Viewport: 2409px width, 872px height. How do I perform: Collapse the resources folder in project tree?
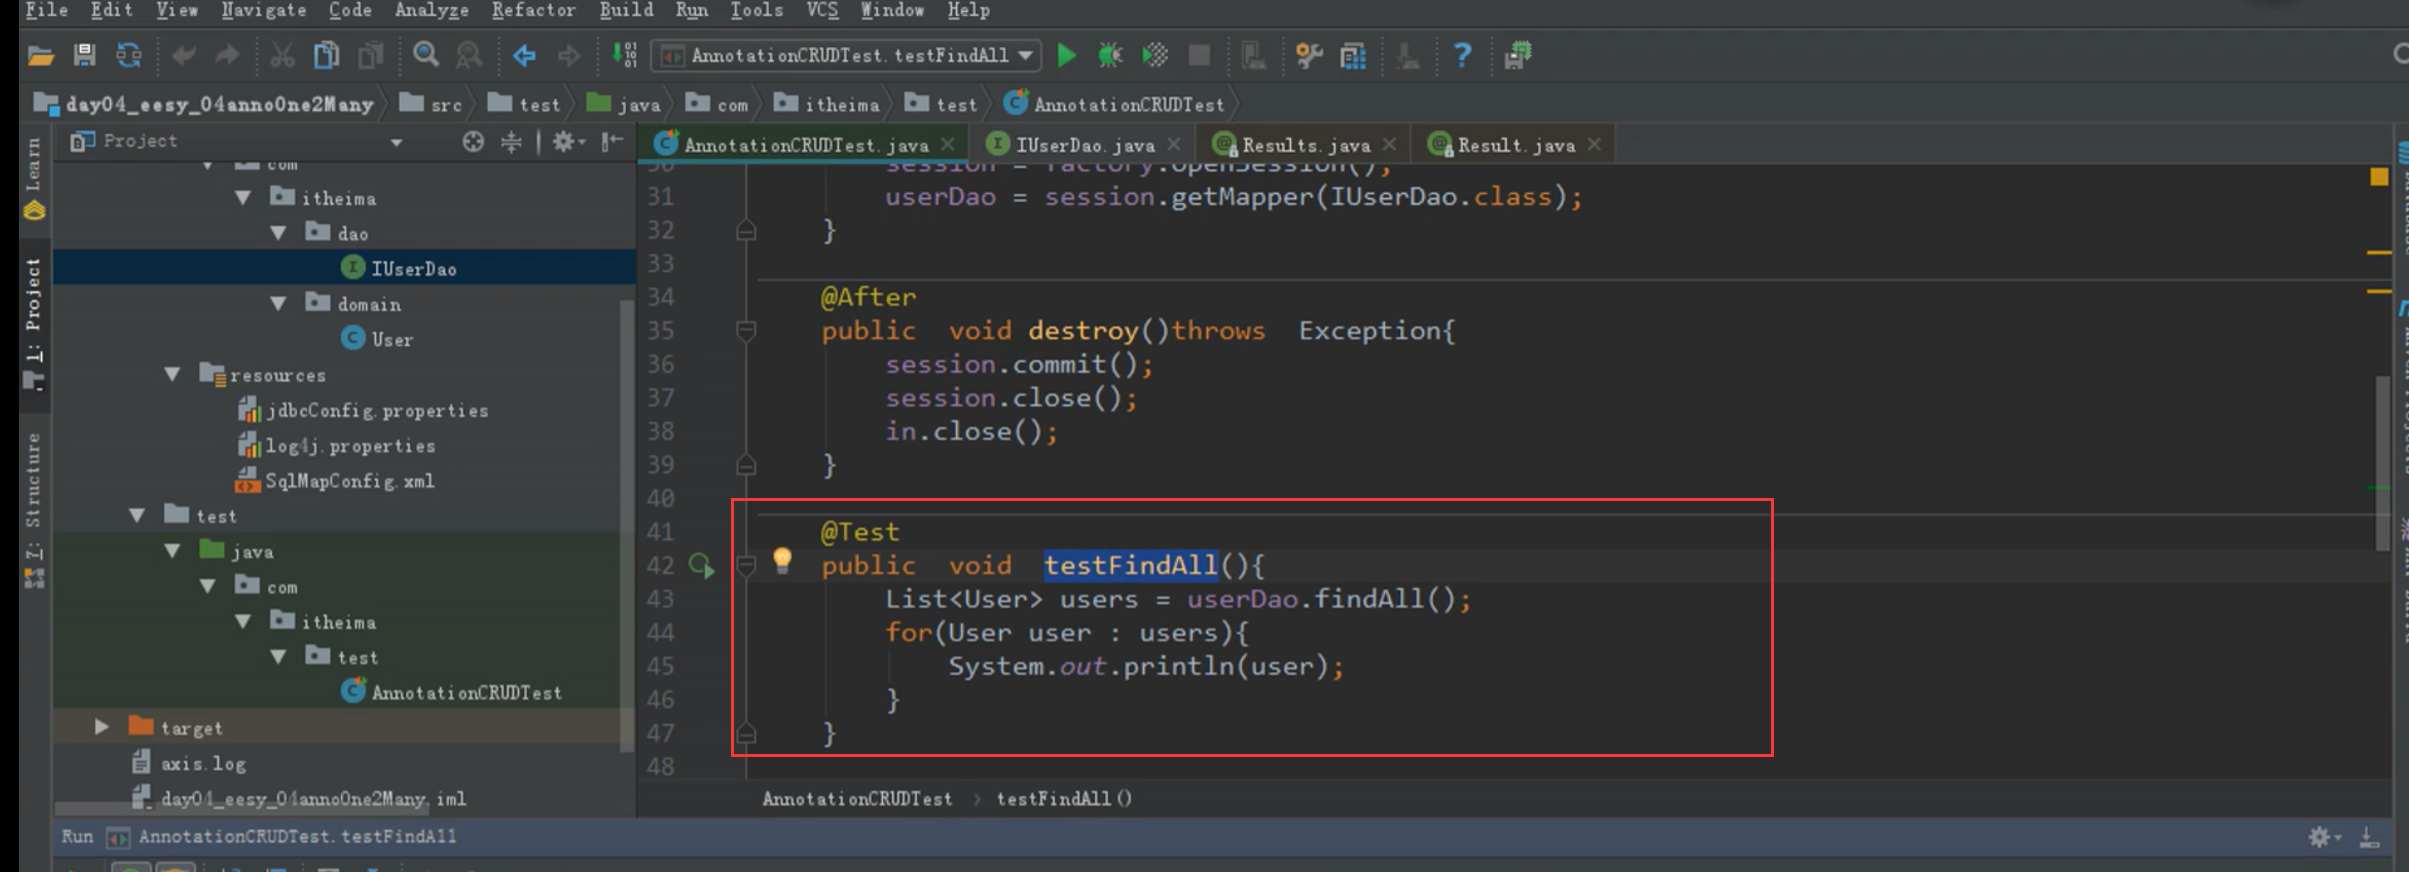(x=172, y=375)
